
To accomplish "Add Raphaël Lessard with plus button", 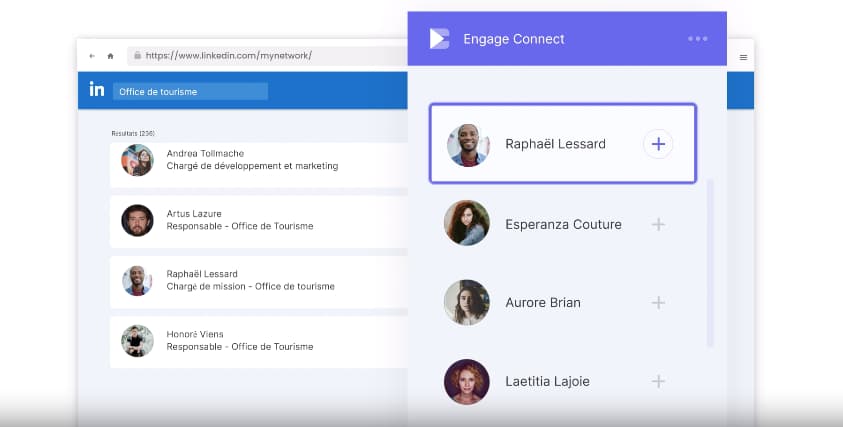I will click(x=658, y=144).
